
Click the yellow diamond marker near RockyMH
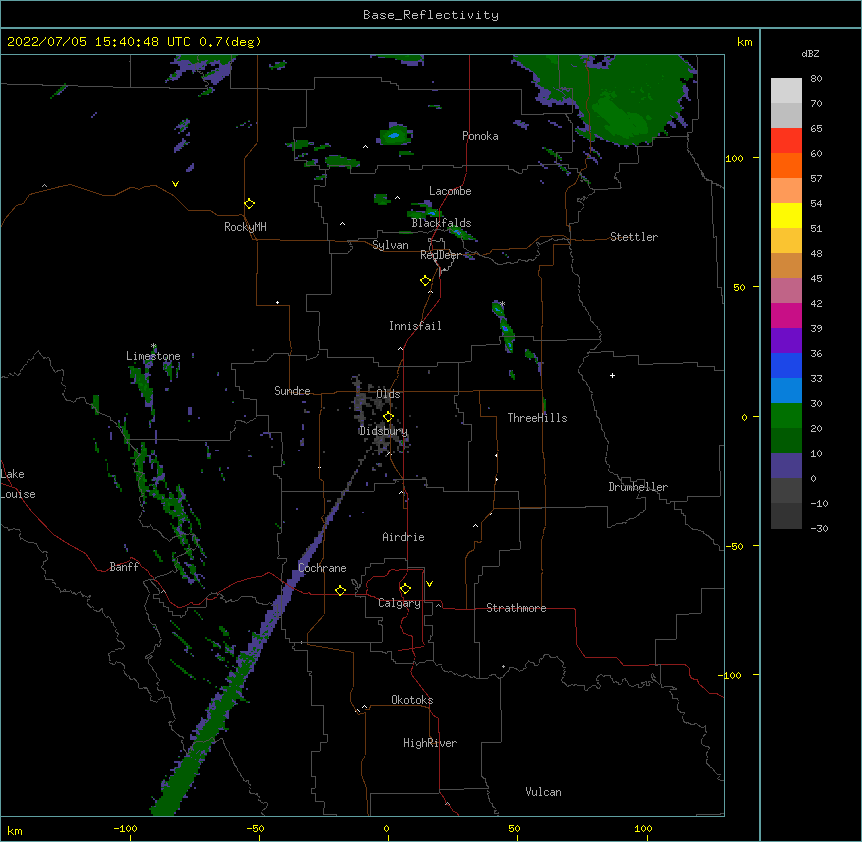pyautogui.click(x=250, y=204)
